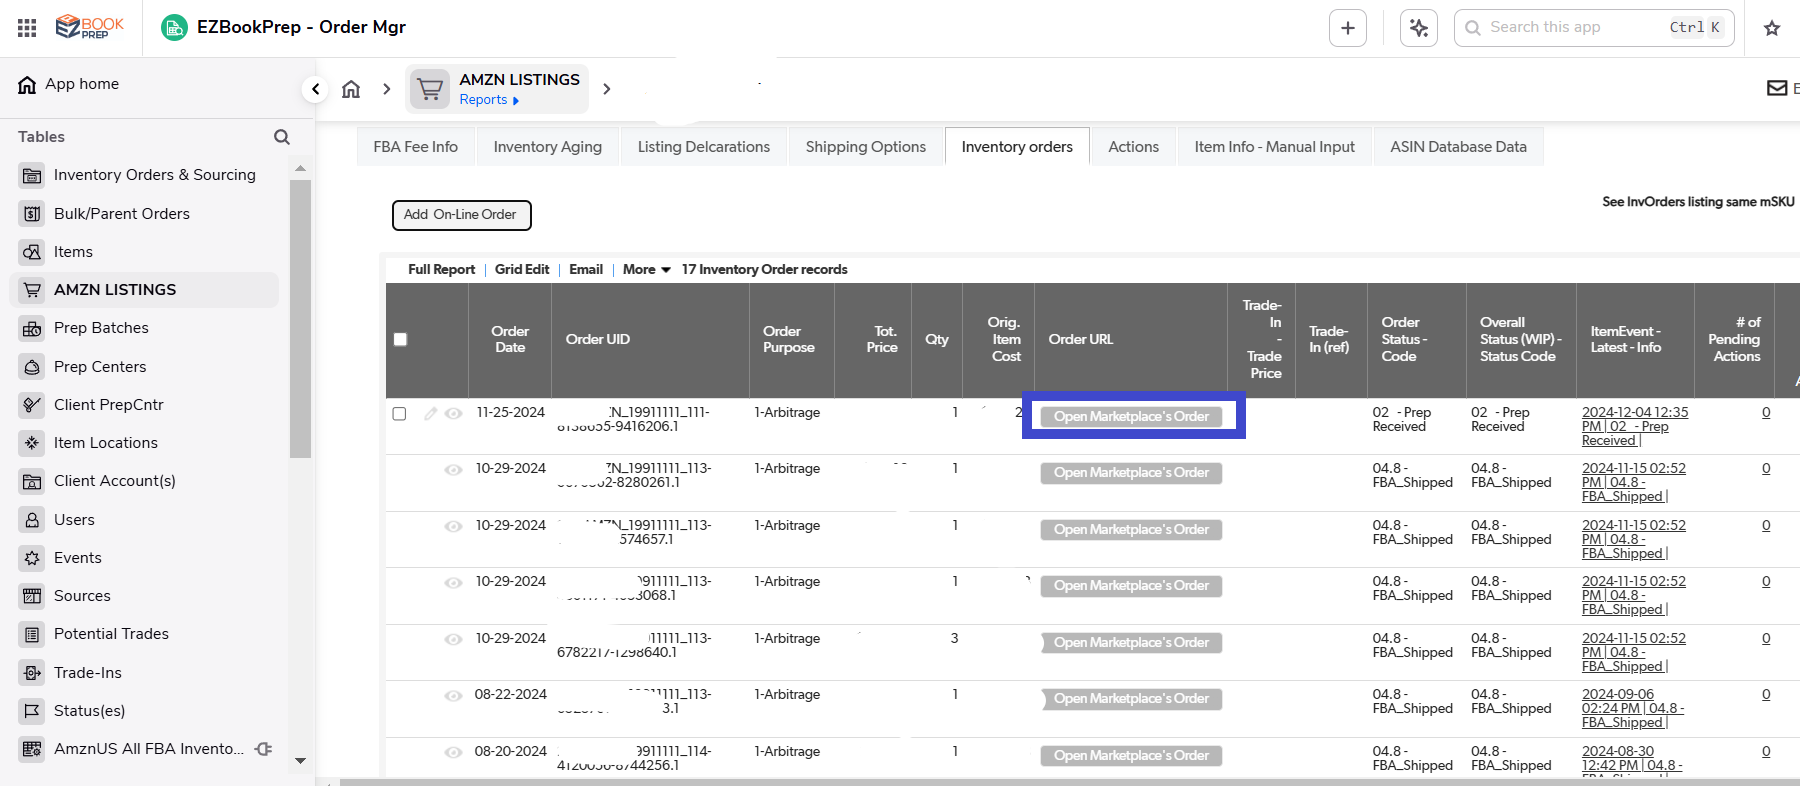Go to home via breadcrumb house icon
The height and width of the screenshot is (786, 1800).
[351, 89]
